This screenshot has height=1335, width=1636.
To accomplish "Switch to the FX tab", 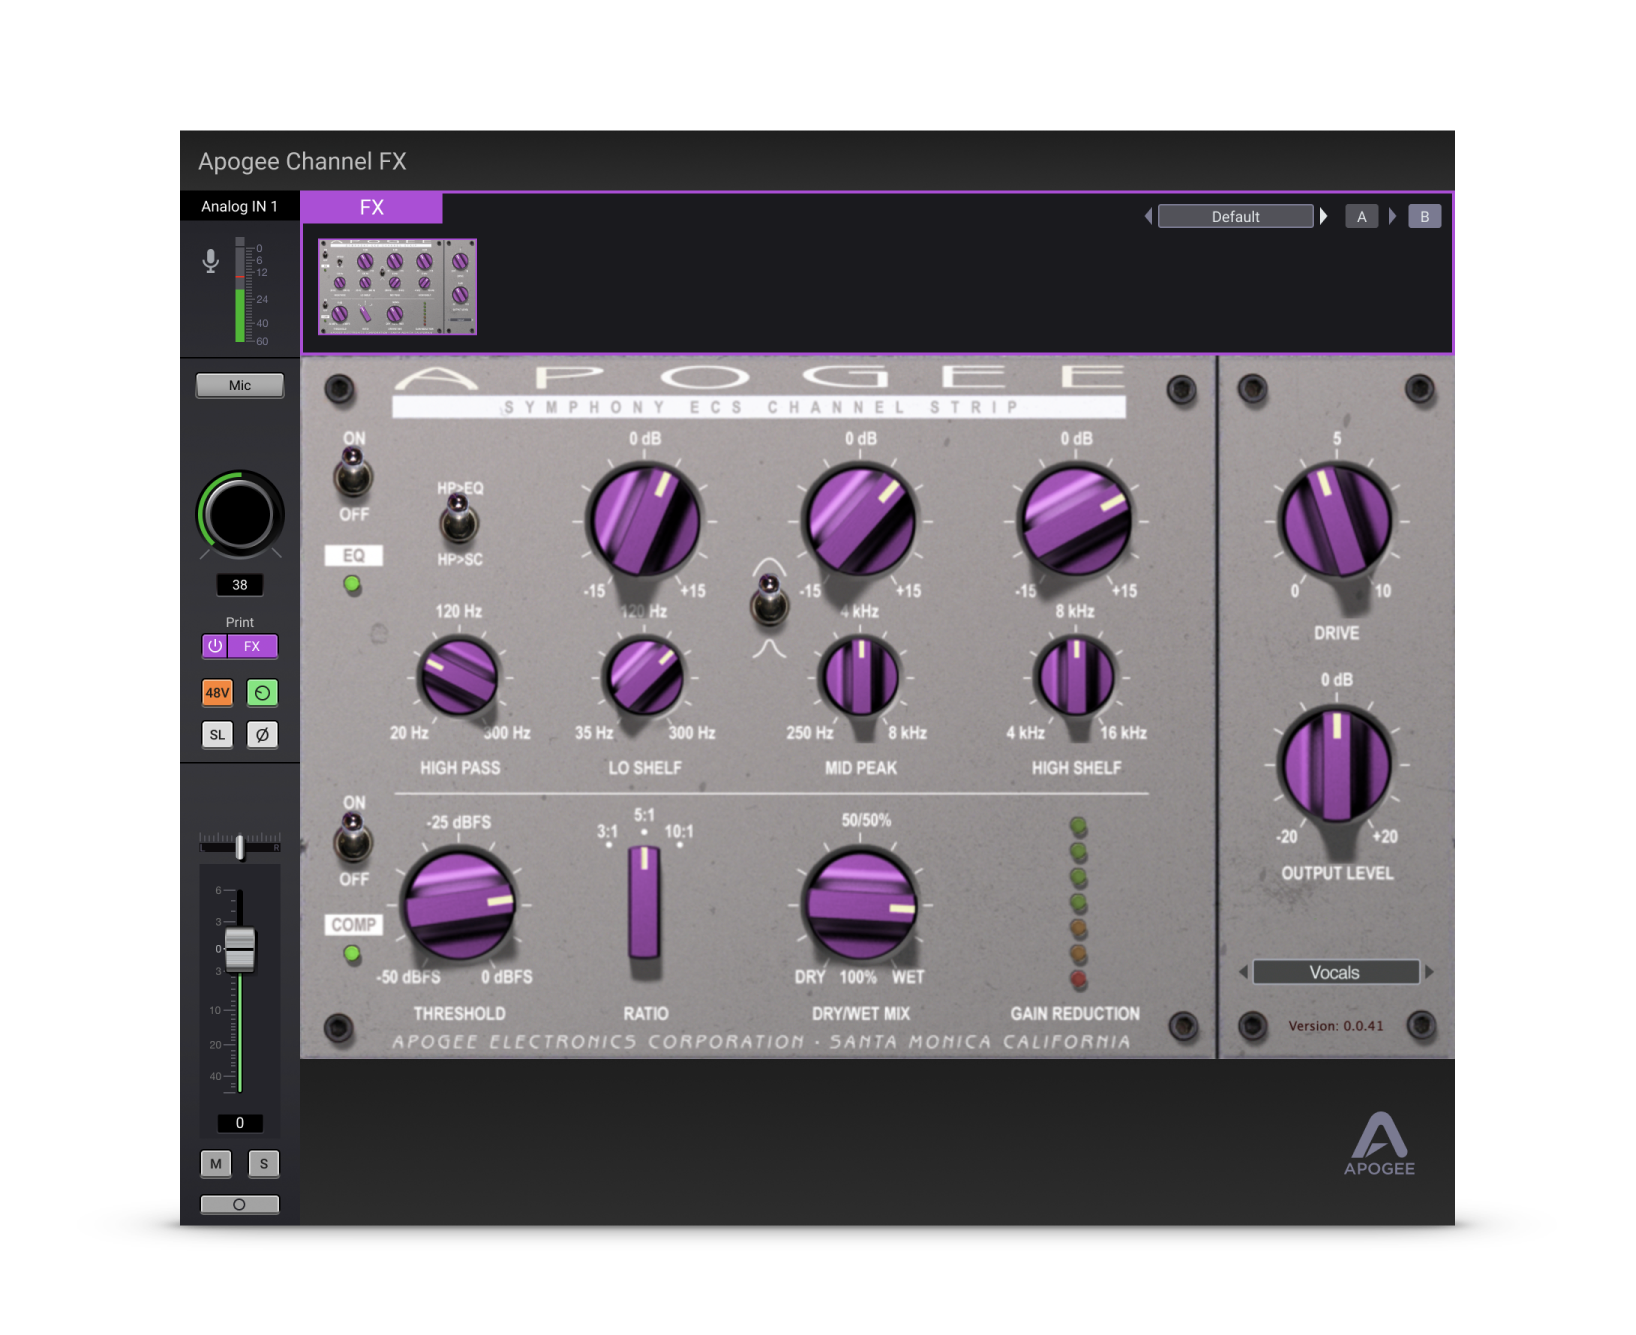I will [x=371, y=207].
